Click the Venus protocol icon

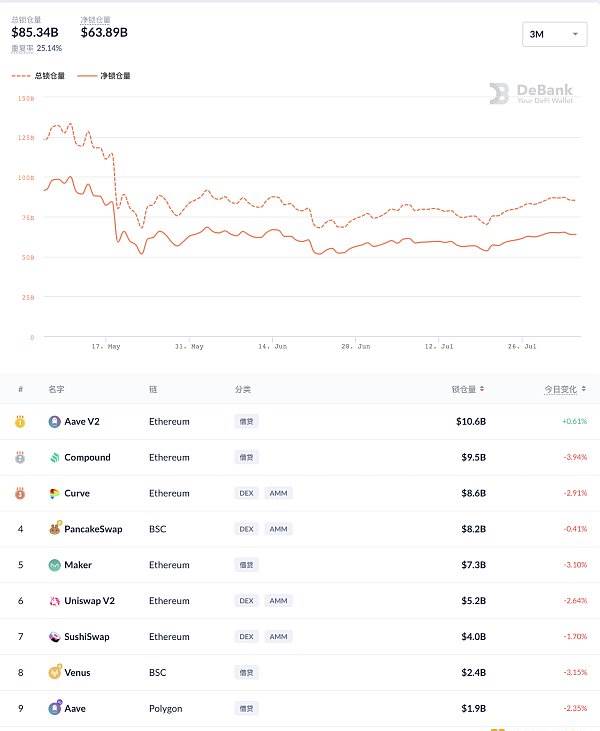click(x=55, y=672)
